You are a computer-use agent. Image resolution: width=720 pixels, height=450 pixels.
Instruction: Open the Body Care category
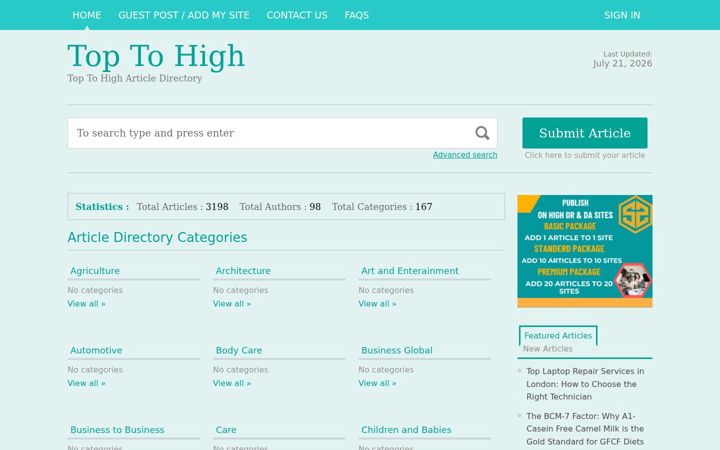(x=239, y=350)
